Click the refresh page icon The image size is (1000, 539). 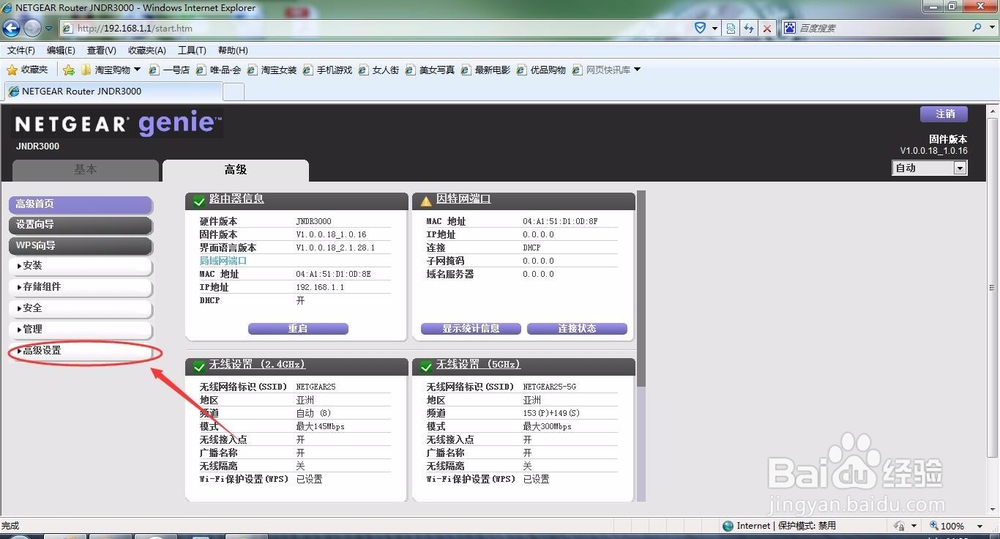point(749,28)
